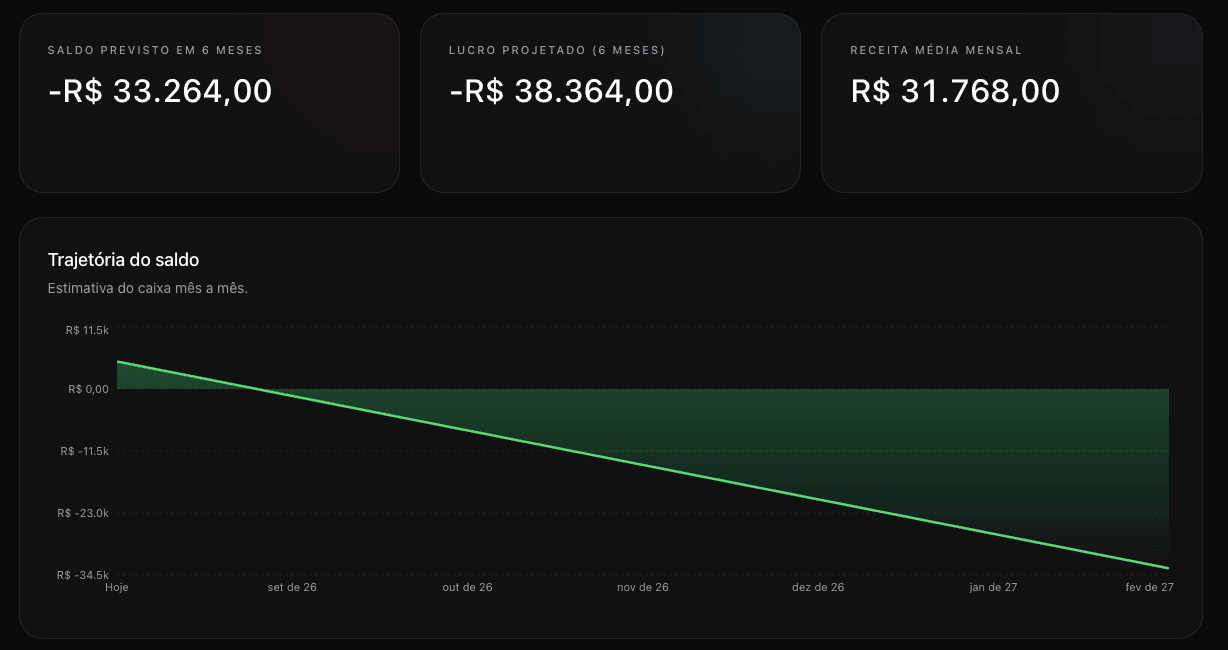This screenshot has height=650, width=1228.
Task: Select the Lucro projetado (6 meses) card
Action: (610, 103)
